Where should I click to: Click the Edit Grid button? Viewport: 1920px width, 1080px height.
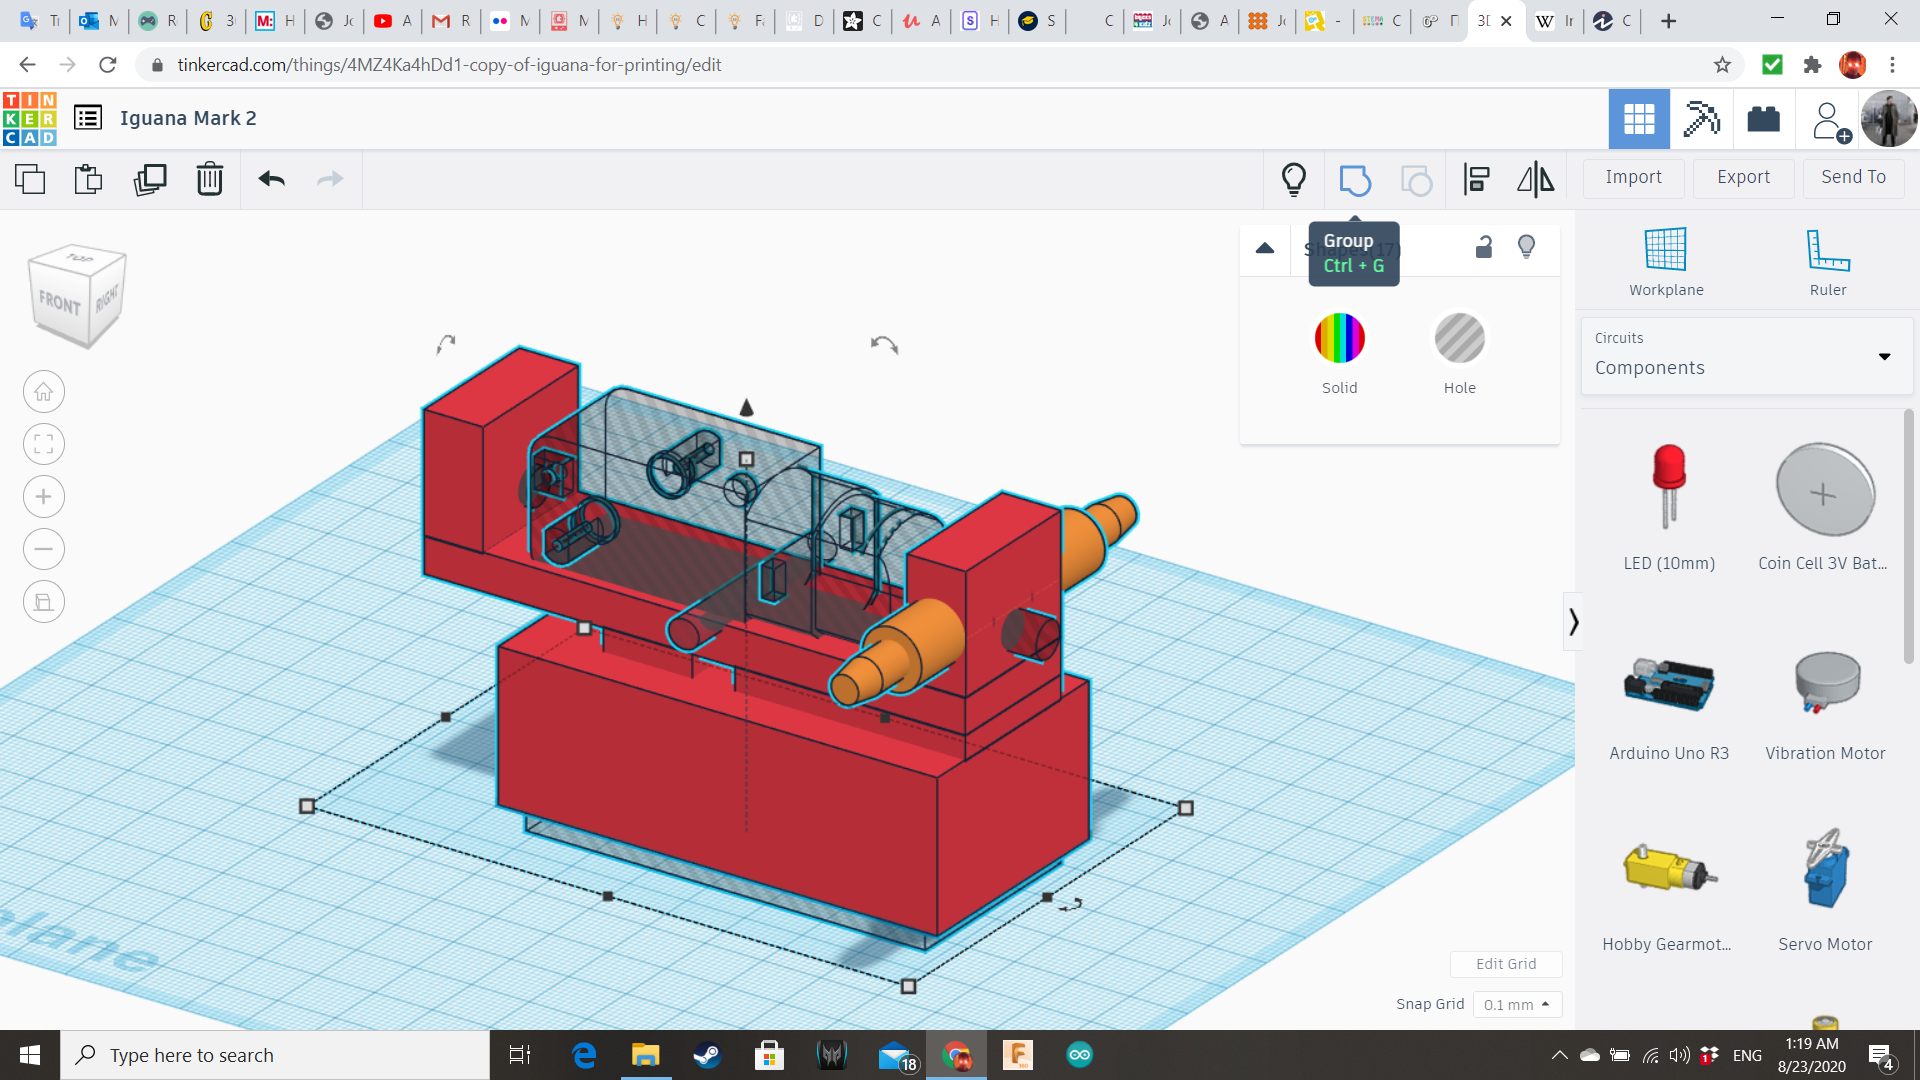point(1505,964)
